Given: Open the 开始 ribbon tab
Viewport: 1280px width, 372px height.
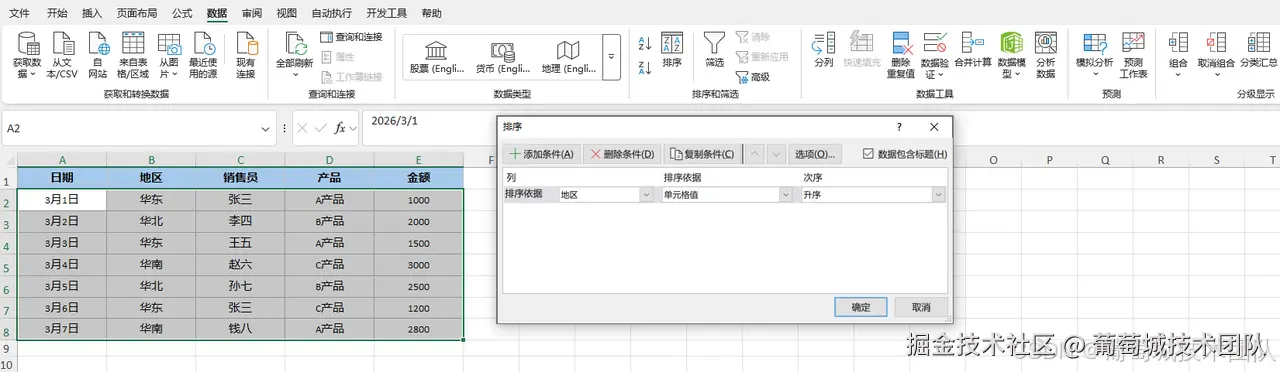Looking at the screenshot, I should [x=57, y=13].
